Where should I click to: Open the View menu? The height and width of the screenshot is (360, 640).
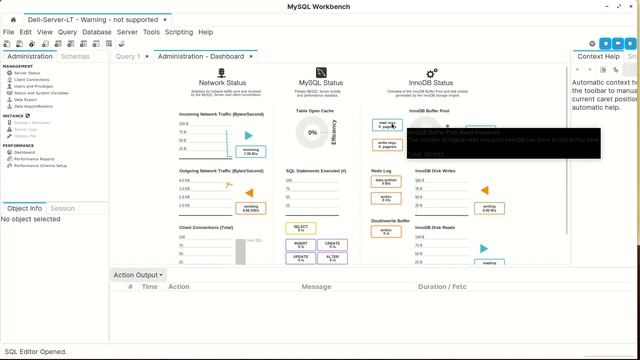tap(44, 32)
